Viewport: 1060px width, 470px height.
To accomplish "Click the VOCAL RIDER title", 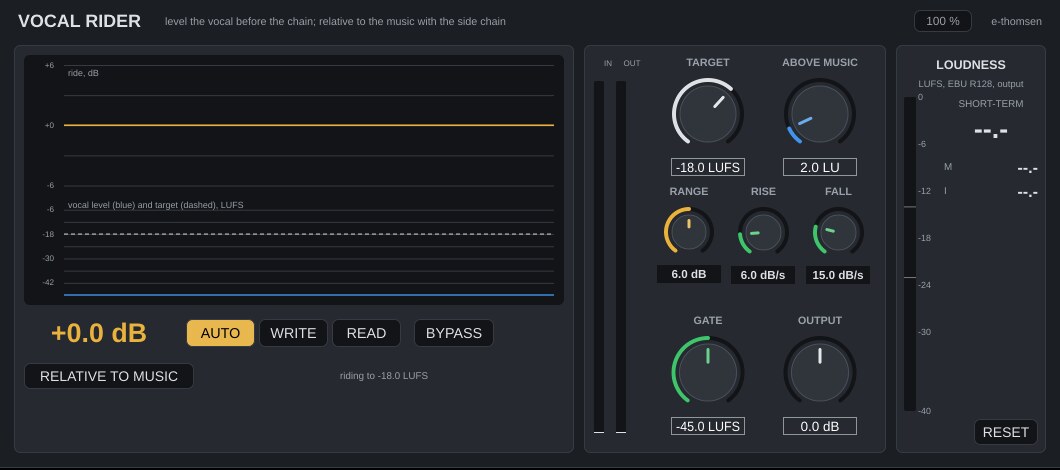I will [79, 21].
